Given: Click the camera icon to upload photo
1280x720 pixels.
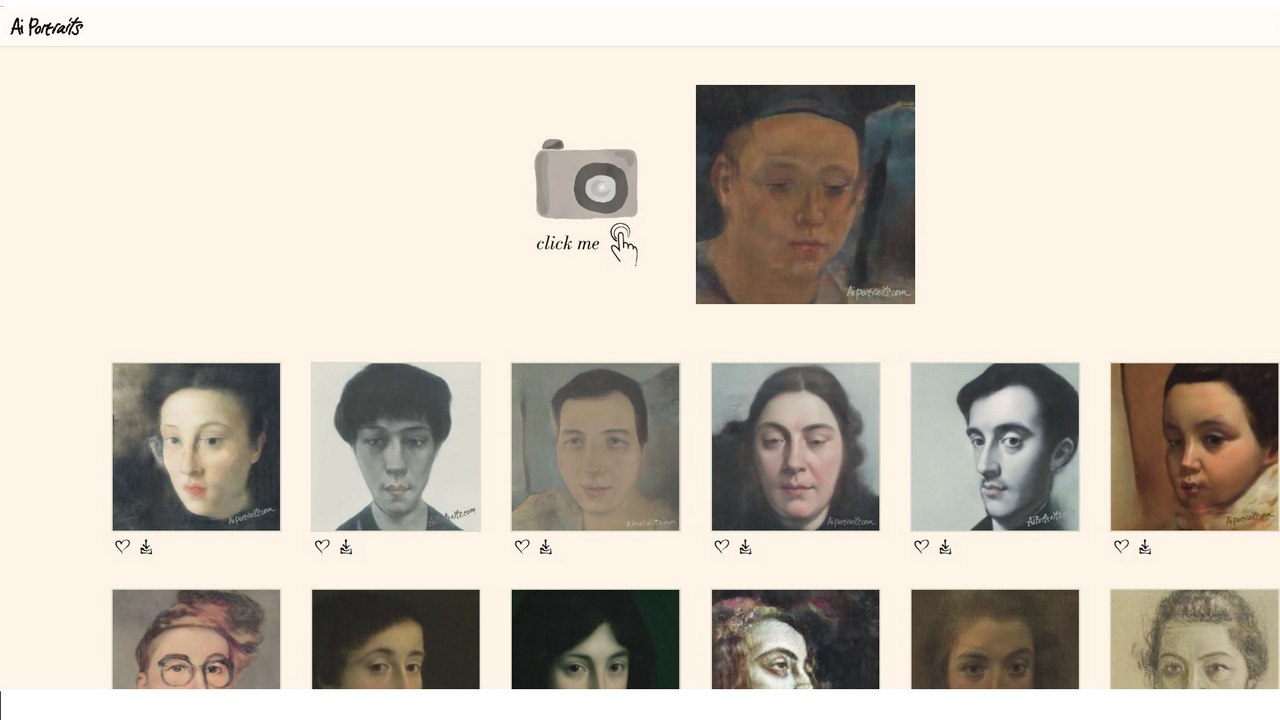Looking at the screenshot, I should (586, 178).
